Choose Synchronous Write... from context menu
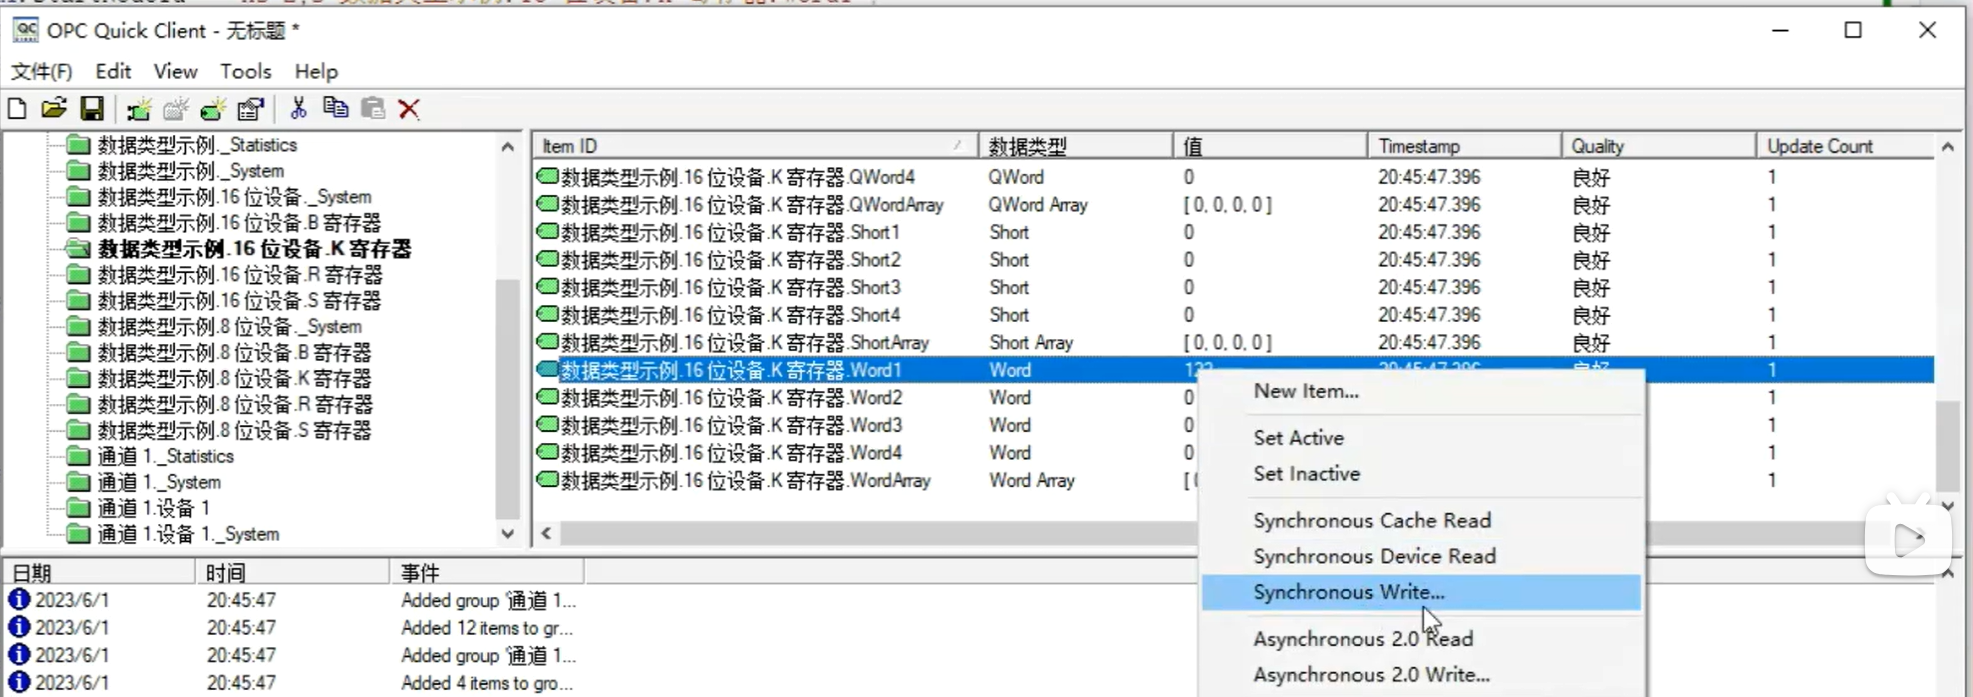 tap(1348, 592)
